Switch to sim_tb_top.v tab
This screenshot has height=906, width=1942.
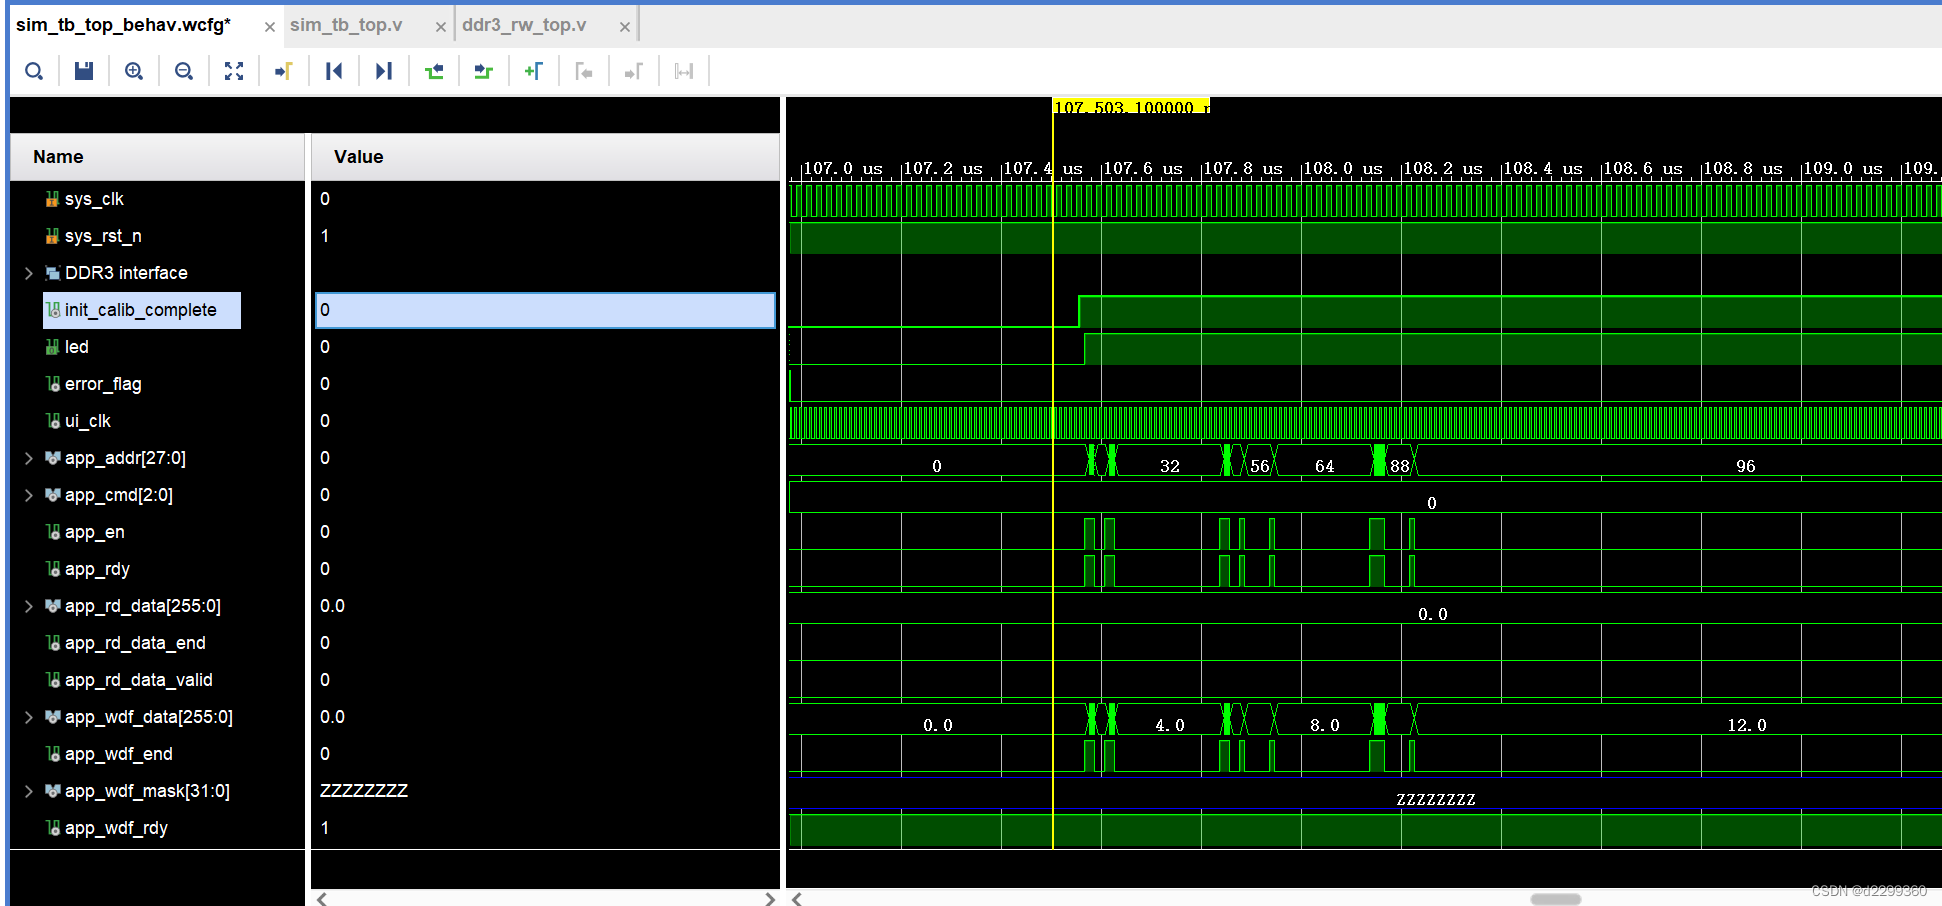tap(346, 25)
